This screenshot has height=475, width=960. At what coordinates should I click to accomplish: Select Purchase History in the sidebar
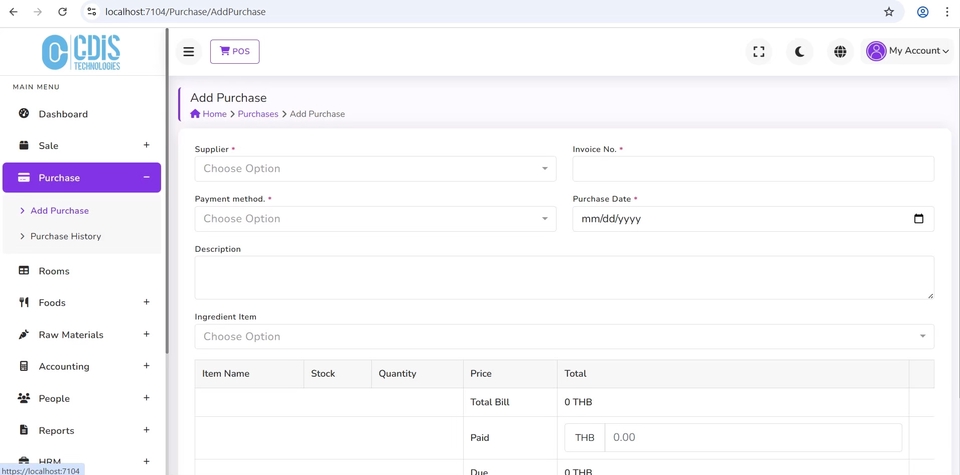(x=66, y=237)
